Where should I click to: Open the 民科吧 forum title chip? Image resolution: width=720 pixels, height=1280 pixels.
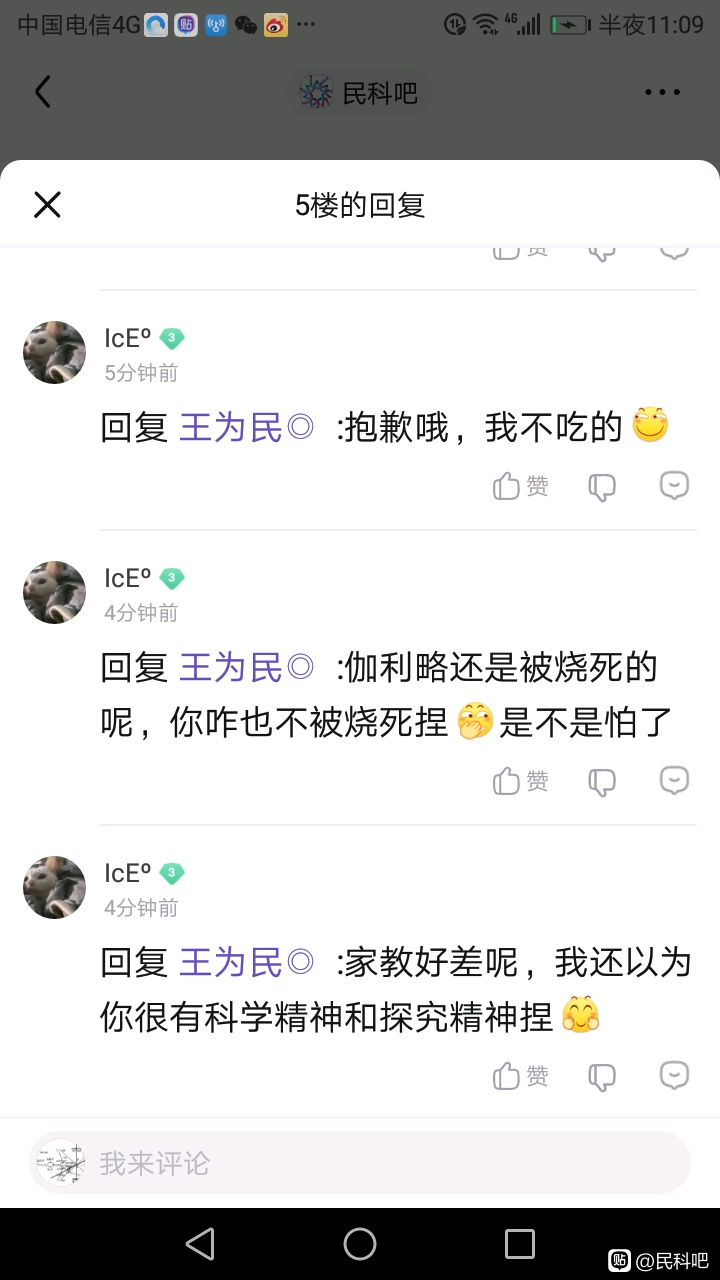(x=360, y=93)
